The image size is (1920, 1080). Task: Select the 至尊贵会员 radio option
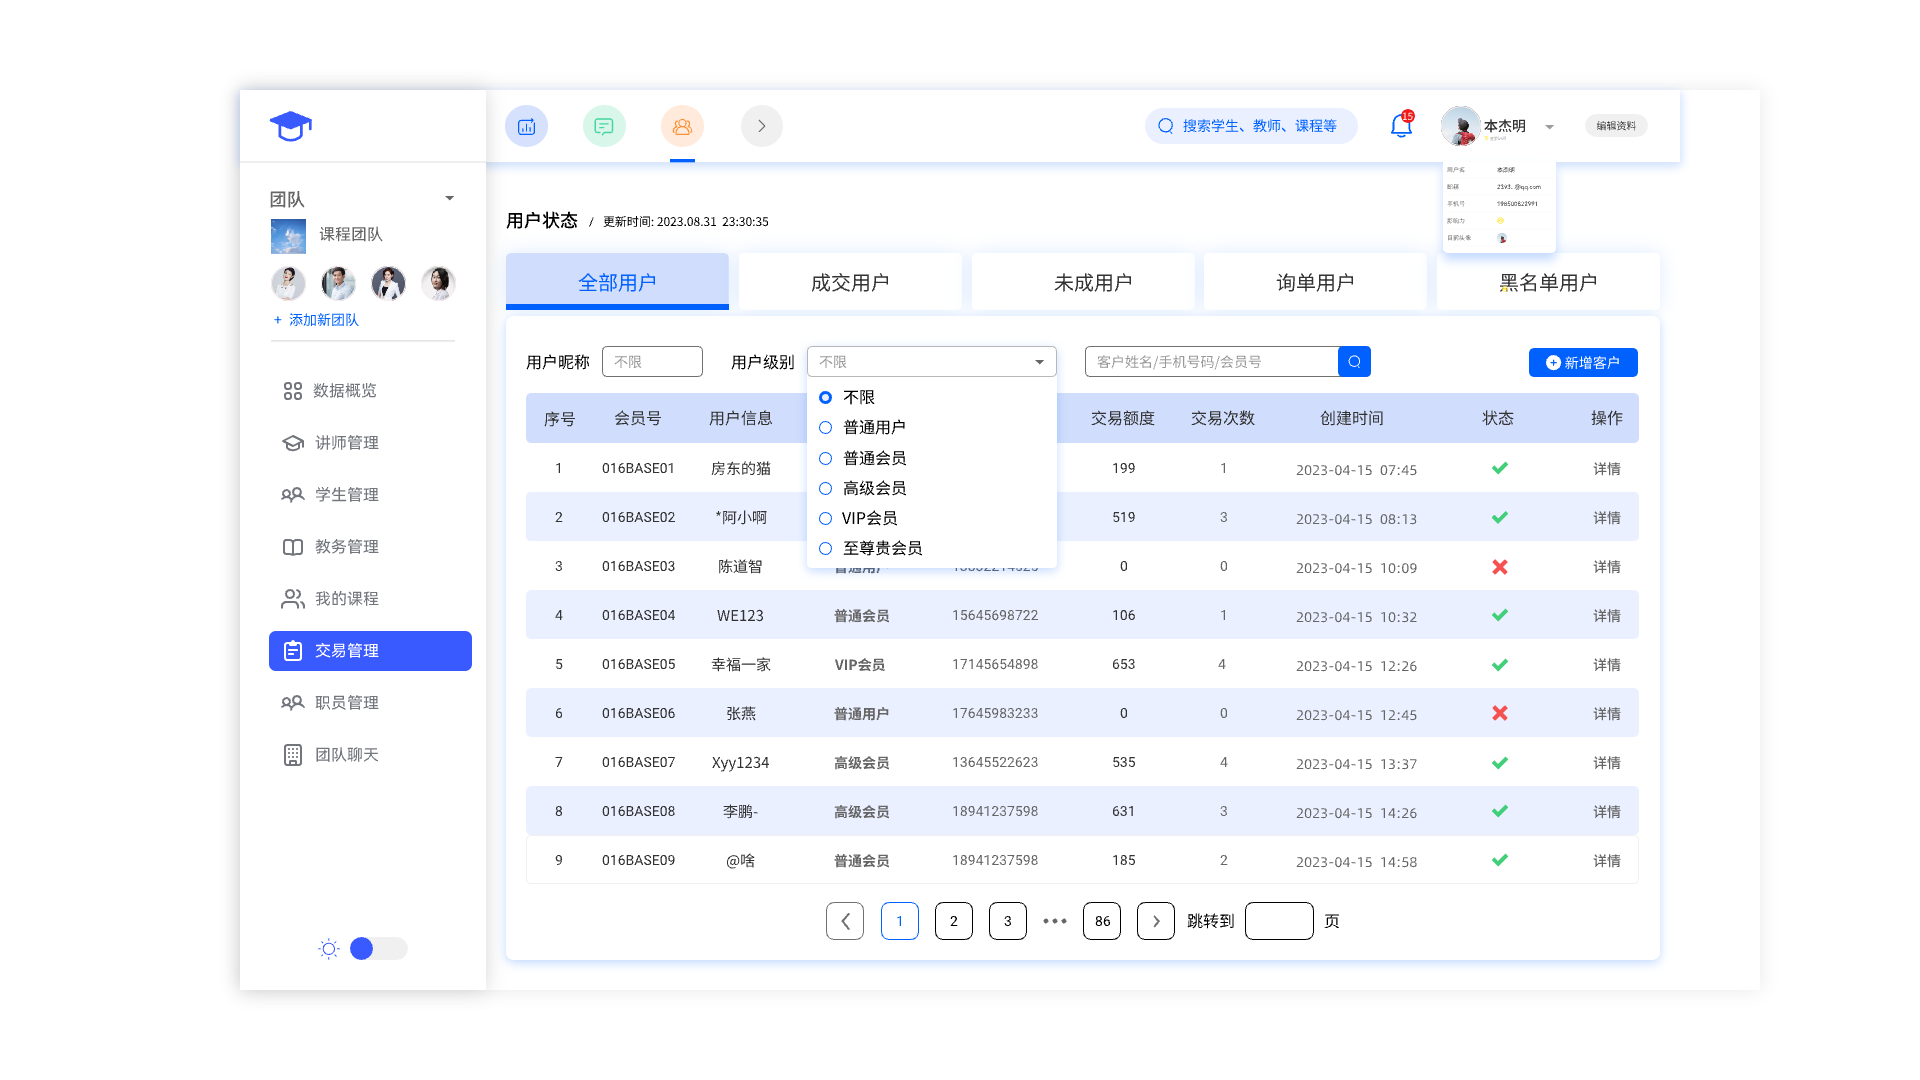click(826, 548)
